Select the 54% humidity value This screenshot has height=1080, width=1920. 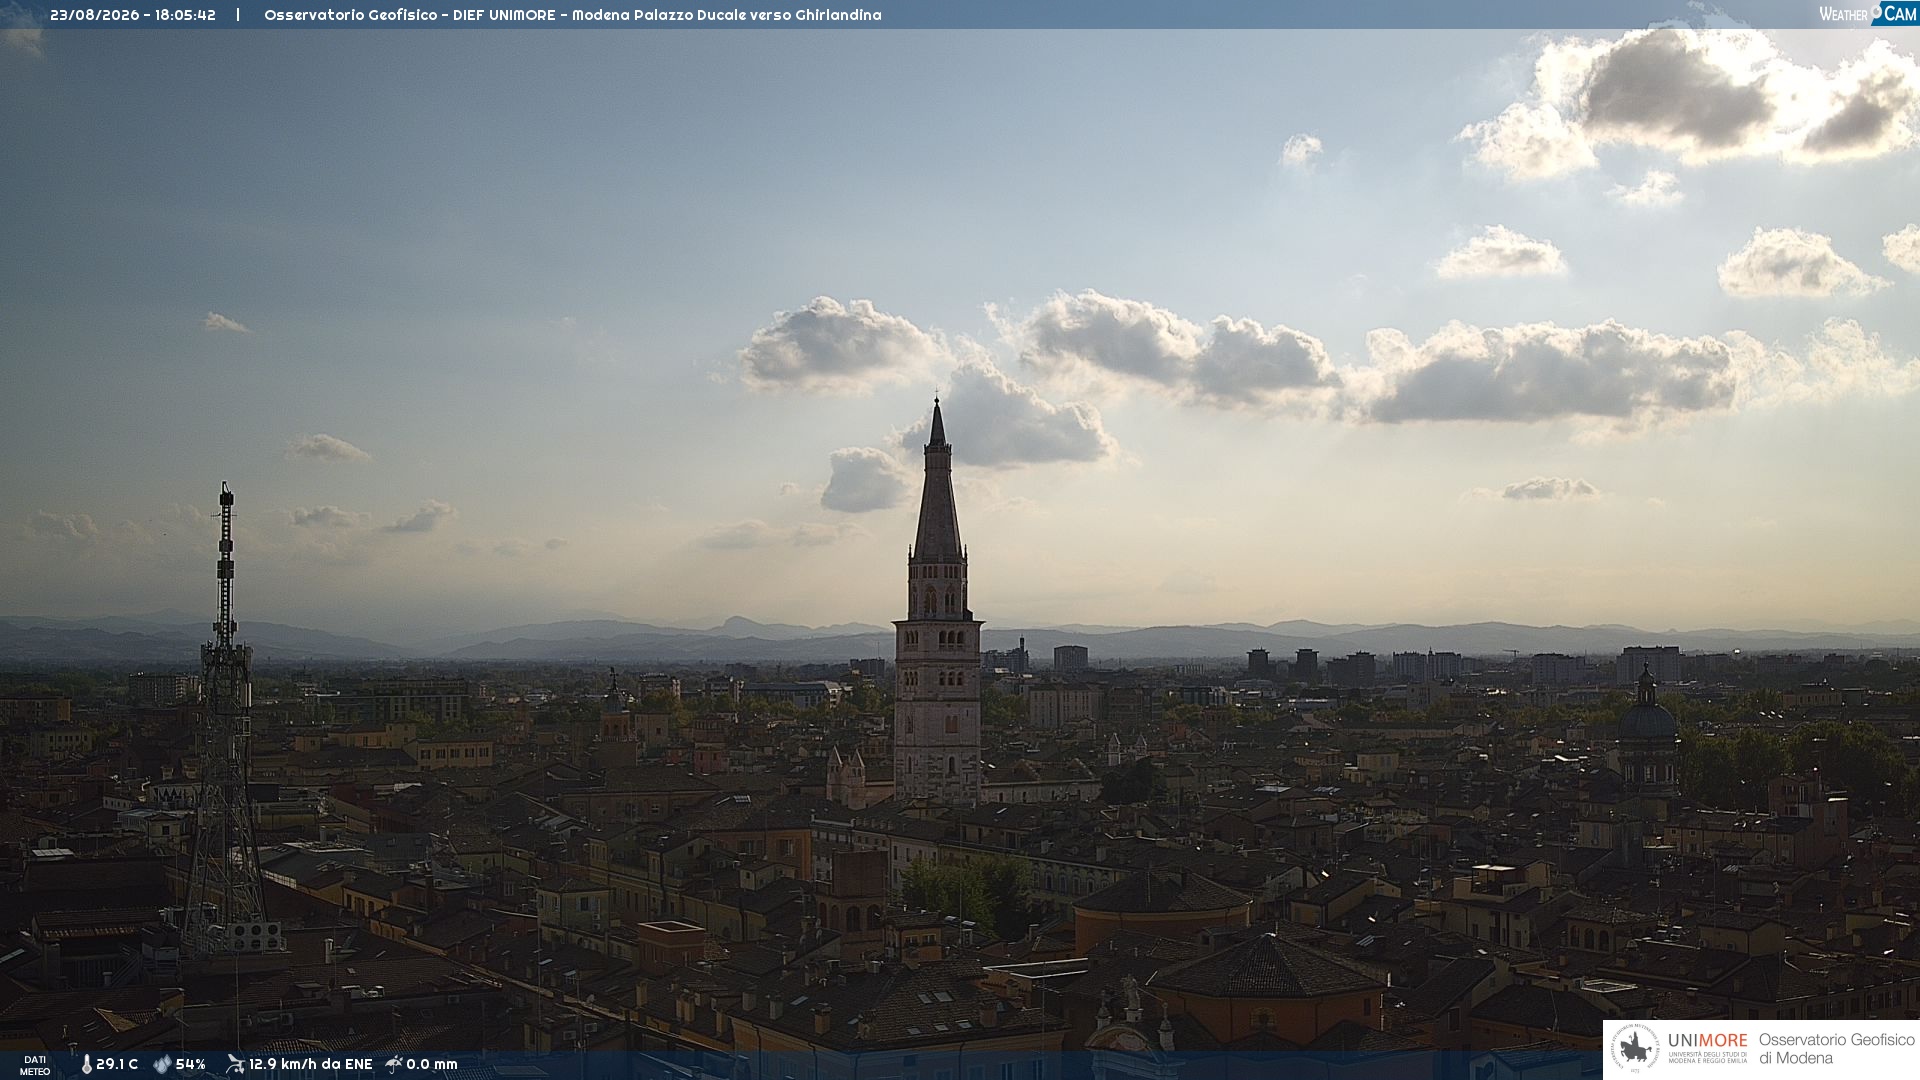coord(190,1064)
